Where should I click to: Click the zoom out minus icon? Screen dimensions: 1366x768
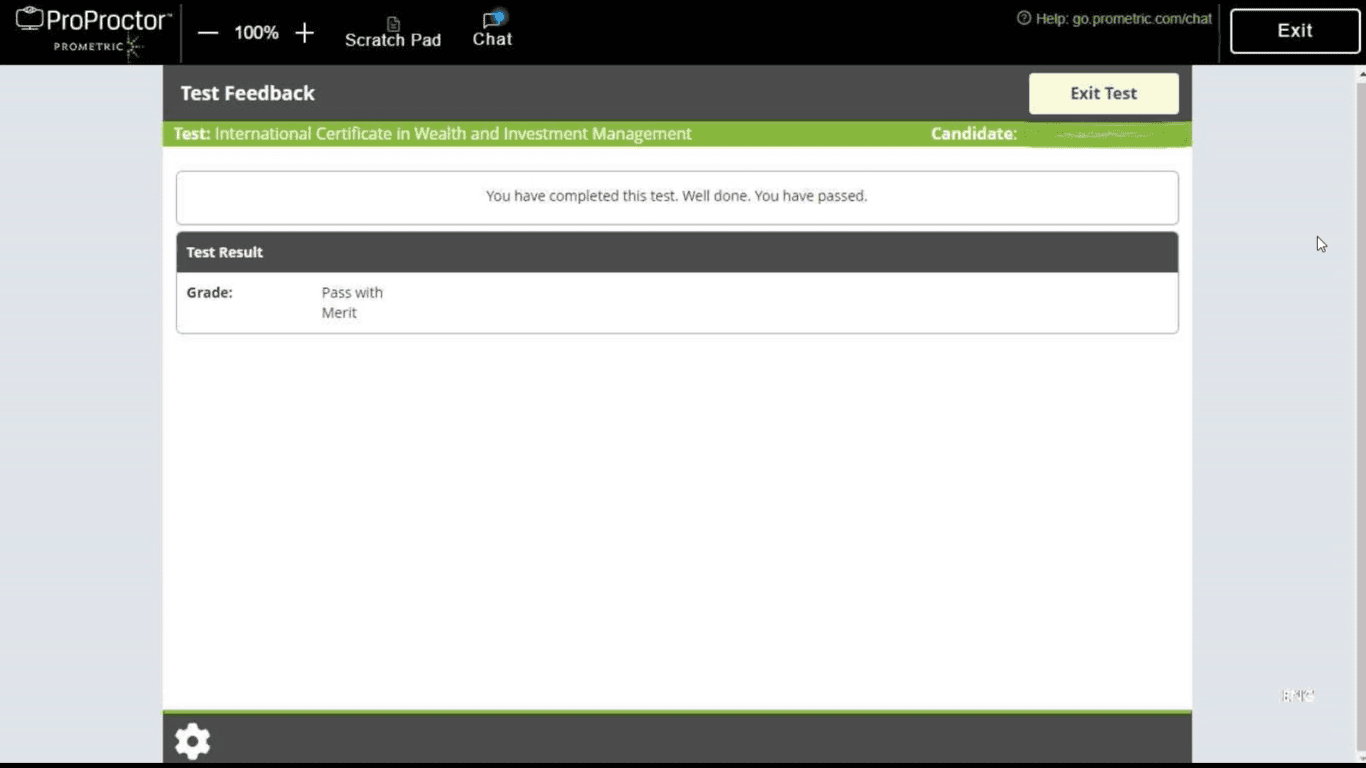click(x=208, y=33)
